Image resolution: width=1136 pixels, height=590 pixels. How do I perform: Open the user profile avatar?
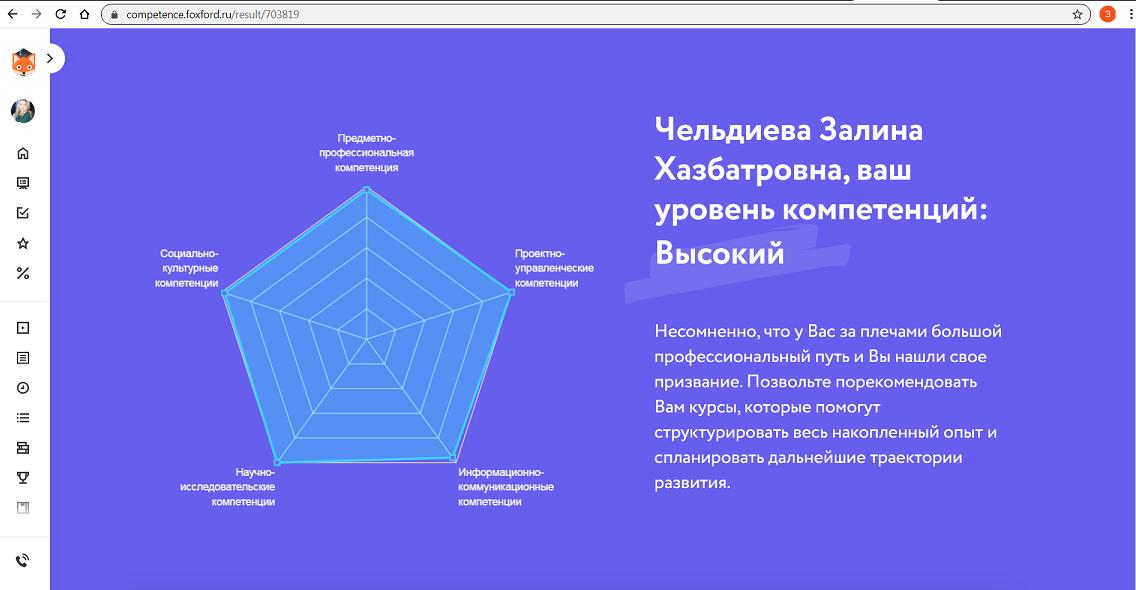[23, 111]
